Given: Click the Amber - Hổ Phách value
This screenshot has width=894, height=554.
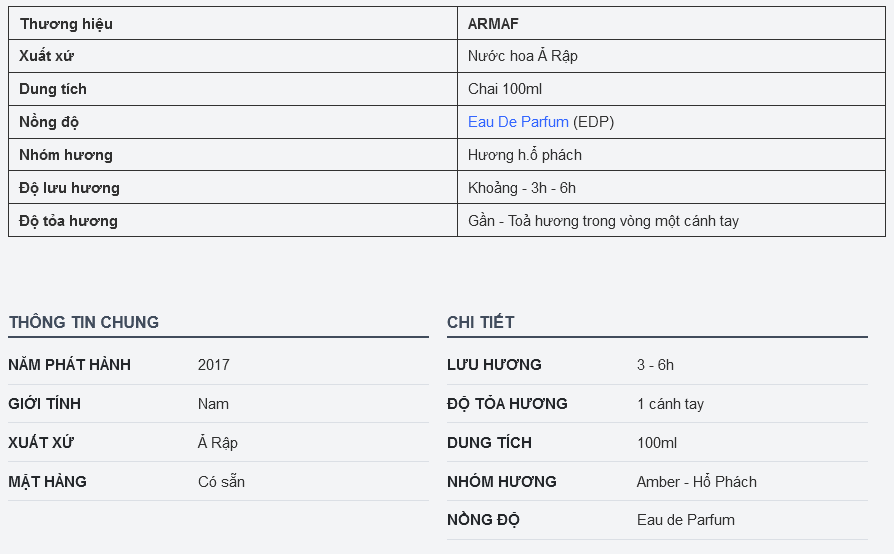Looking at the screenshot, I should pyautogui.click(x=697, y=482).
